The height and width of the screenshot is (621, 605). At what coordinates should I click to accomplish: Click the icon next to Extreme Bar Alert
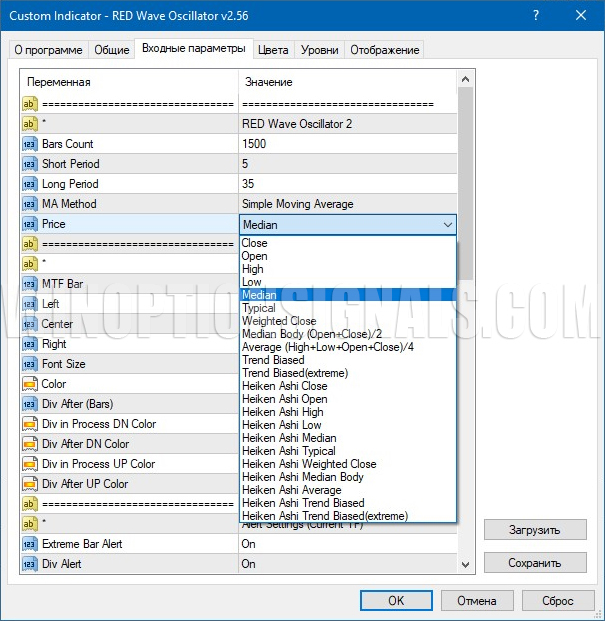(29, 544)
